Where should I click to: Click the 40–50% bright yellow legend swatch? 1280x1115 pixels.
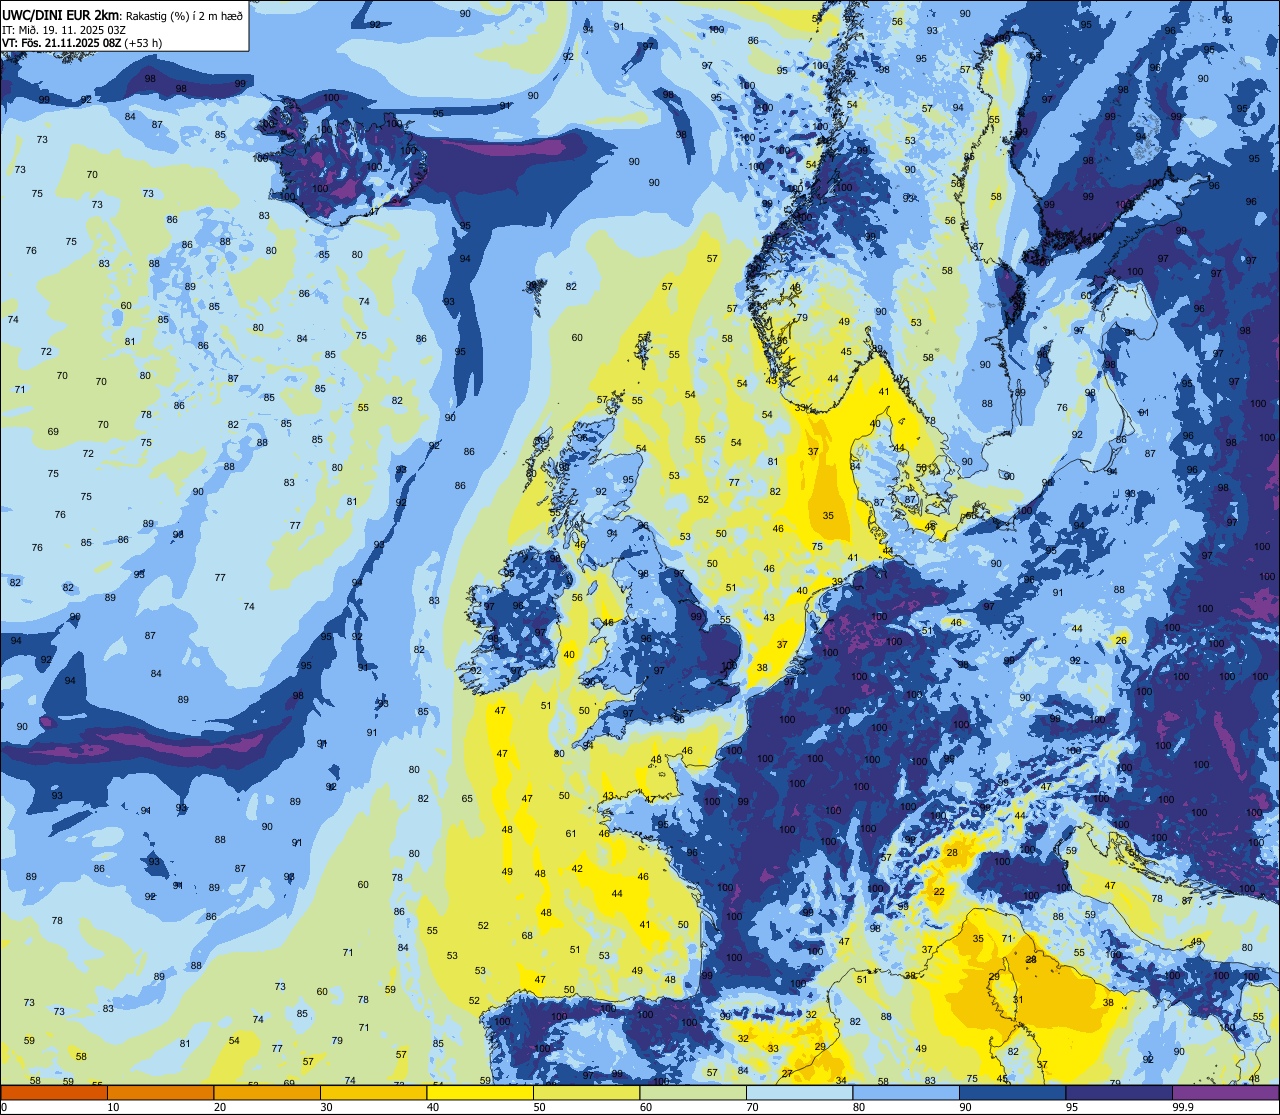point(480,1092)
